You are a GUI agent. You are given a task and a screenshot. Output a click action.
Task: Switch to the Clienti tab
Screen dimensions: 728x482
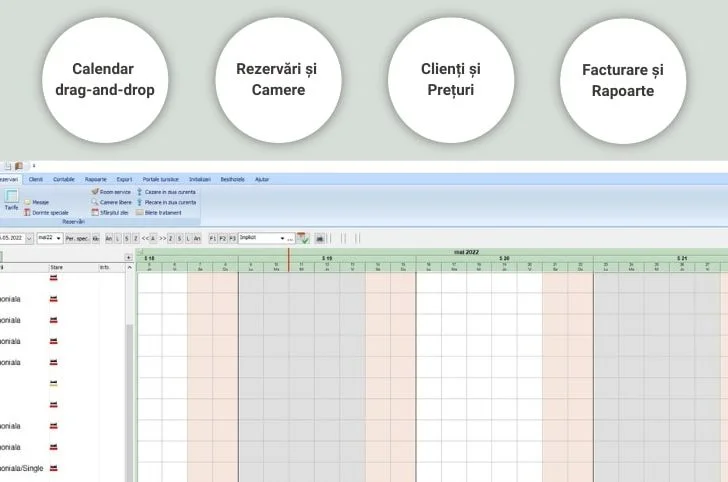[36, 179]
